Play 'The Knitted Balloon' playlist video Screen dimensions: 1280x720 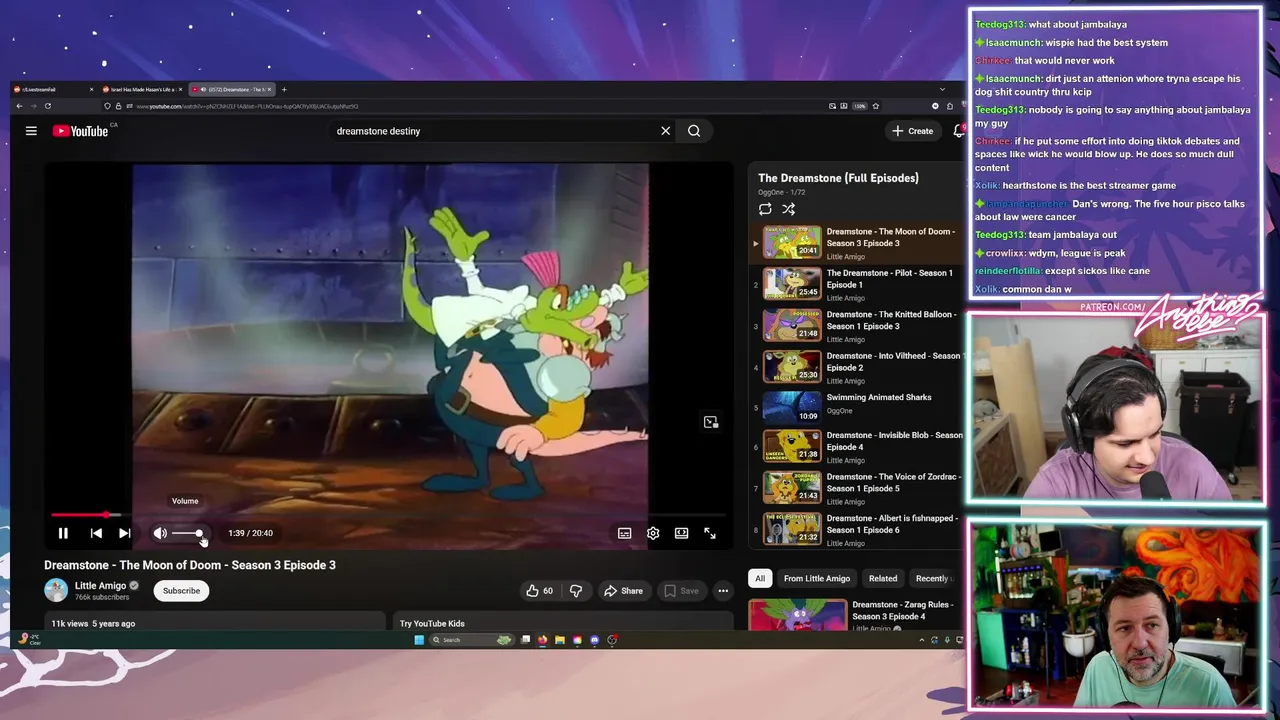[x=858, y=325]
